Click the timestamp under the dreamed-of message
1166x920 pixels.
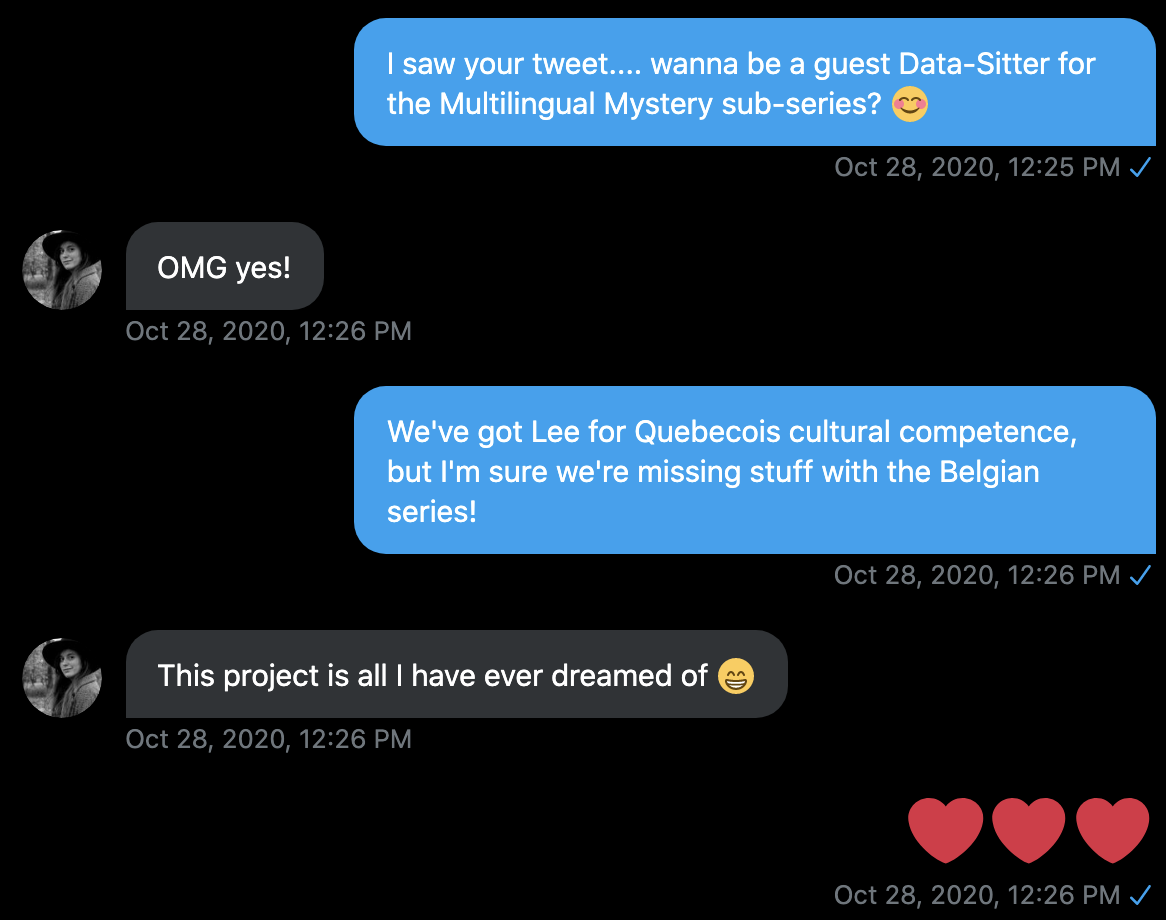tap(268, 739)
